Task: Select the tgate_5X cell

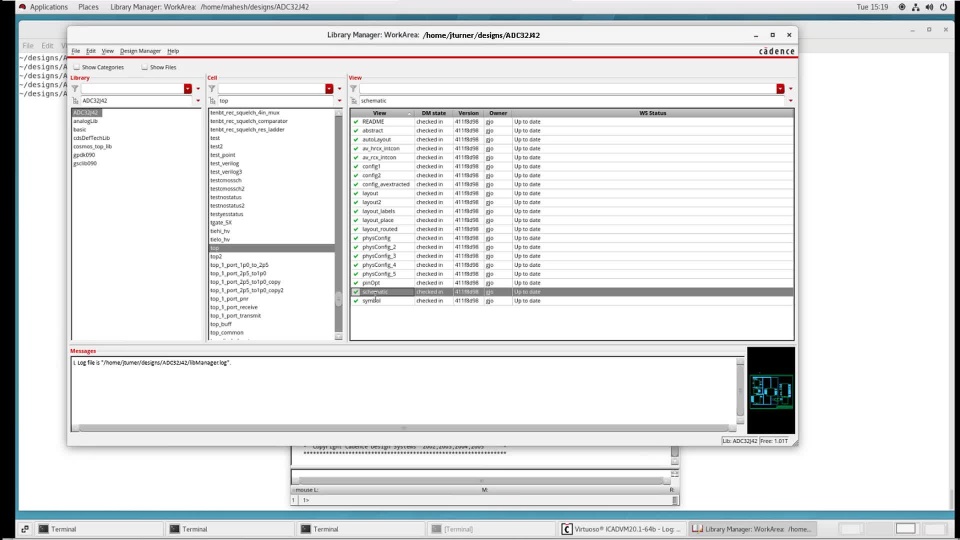Action: [221, 223]
